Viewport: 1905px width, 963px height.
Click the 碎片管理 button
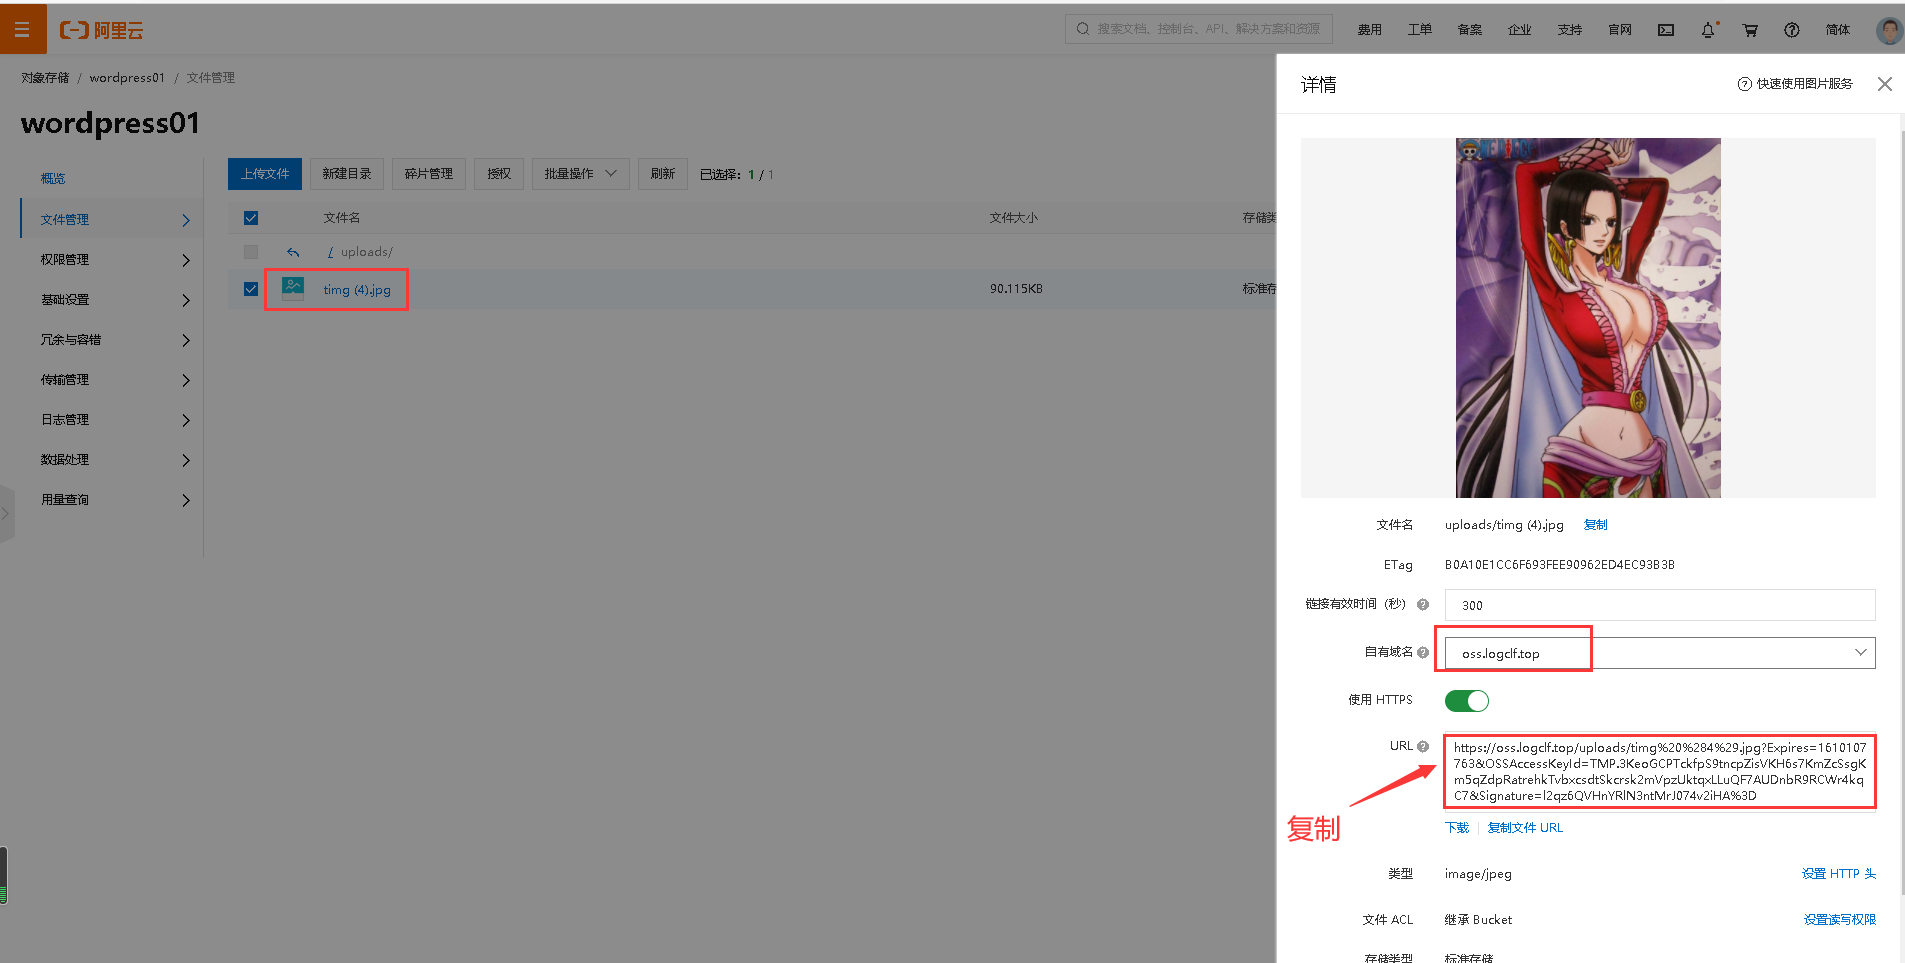pyautogui.click(x=429, y=174)
